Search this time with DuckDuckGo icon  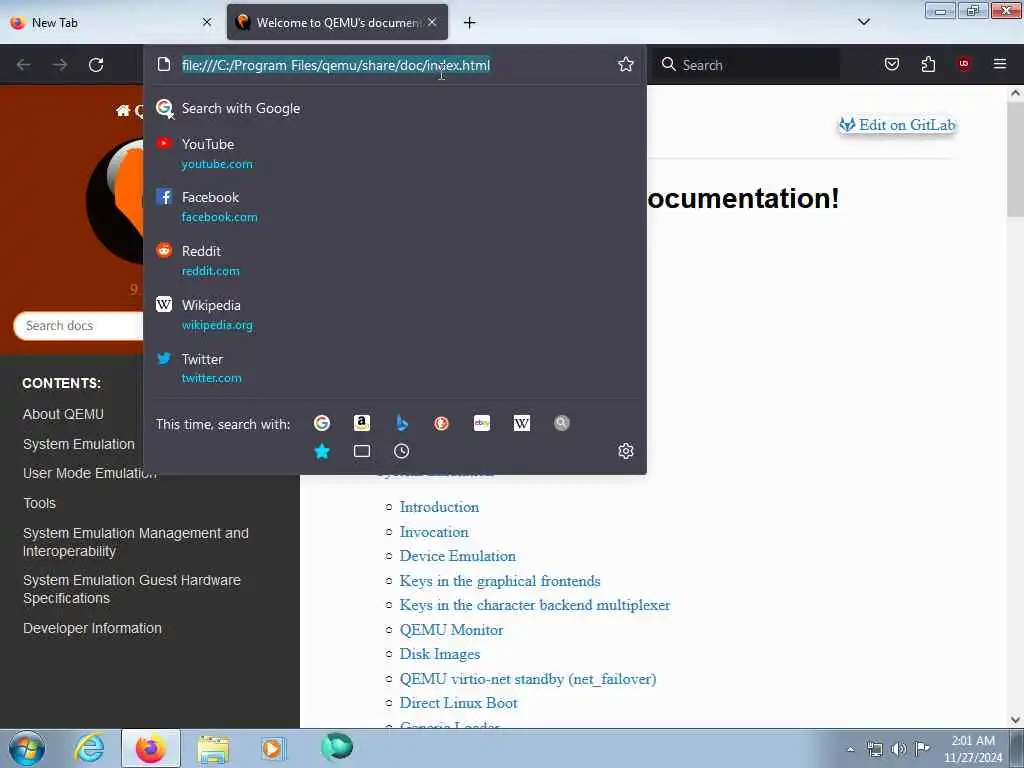click(441, 423)
